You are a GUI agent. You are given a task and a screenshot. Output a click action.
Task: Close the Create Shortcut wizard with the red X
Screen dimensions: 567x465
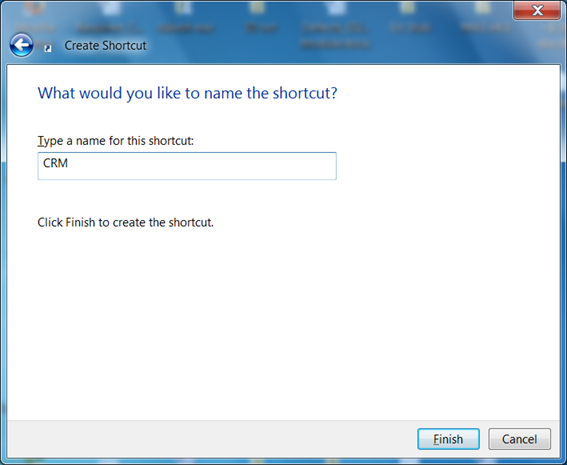pos(537,10)
